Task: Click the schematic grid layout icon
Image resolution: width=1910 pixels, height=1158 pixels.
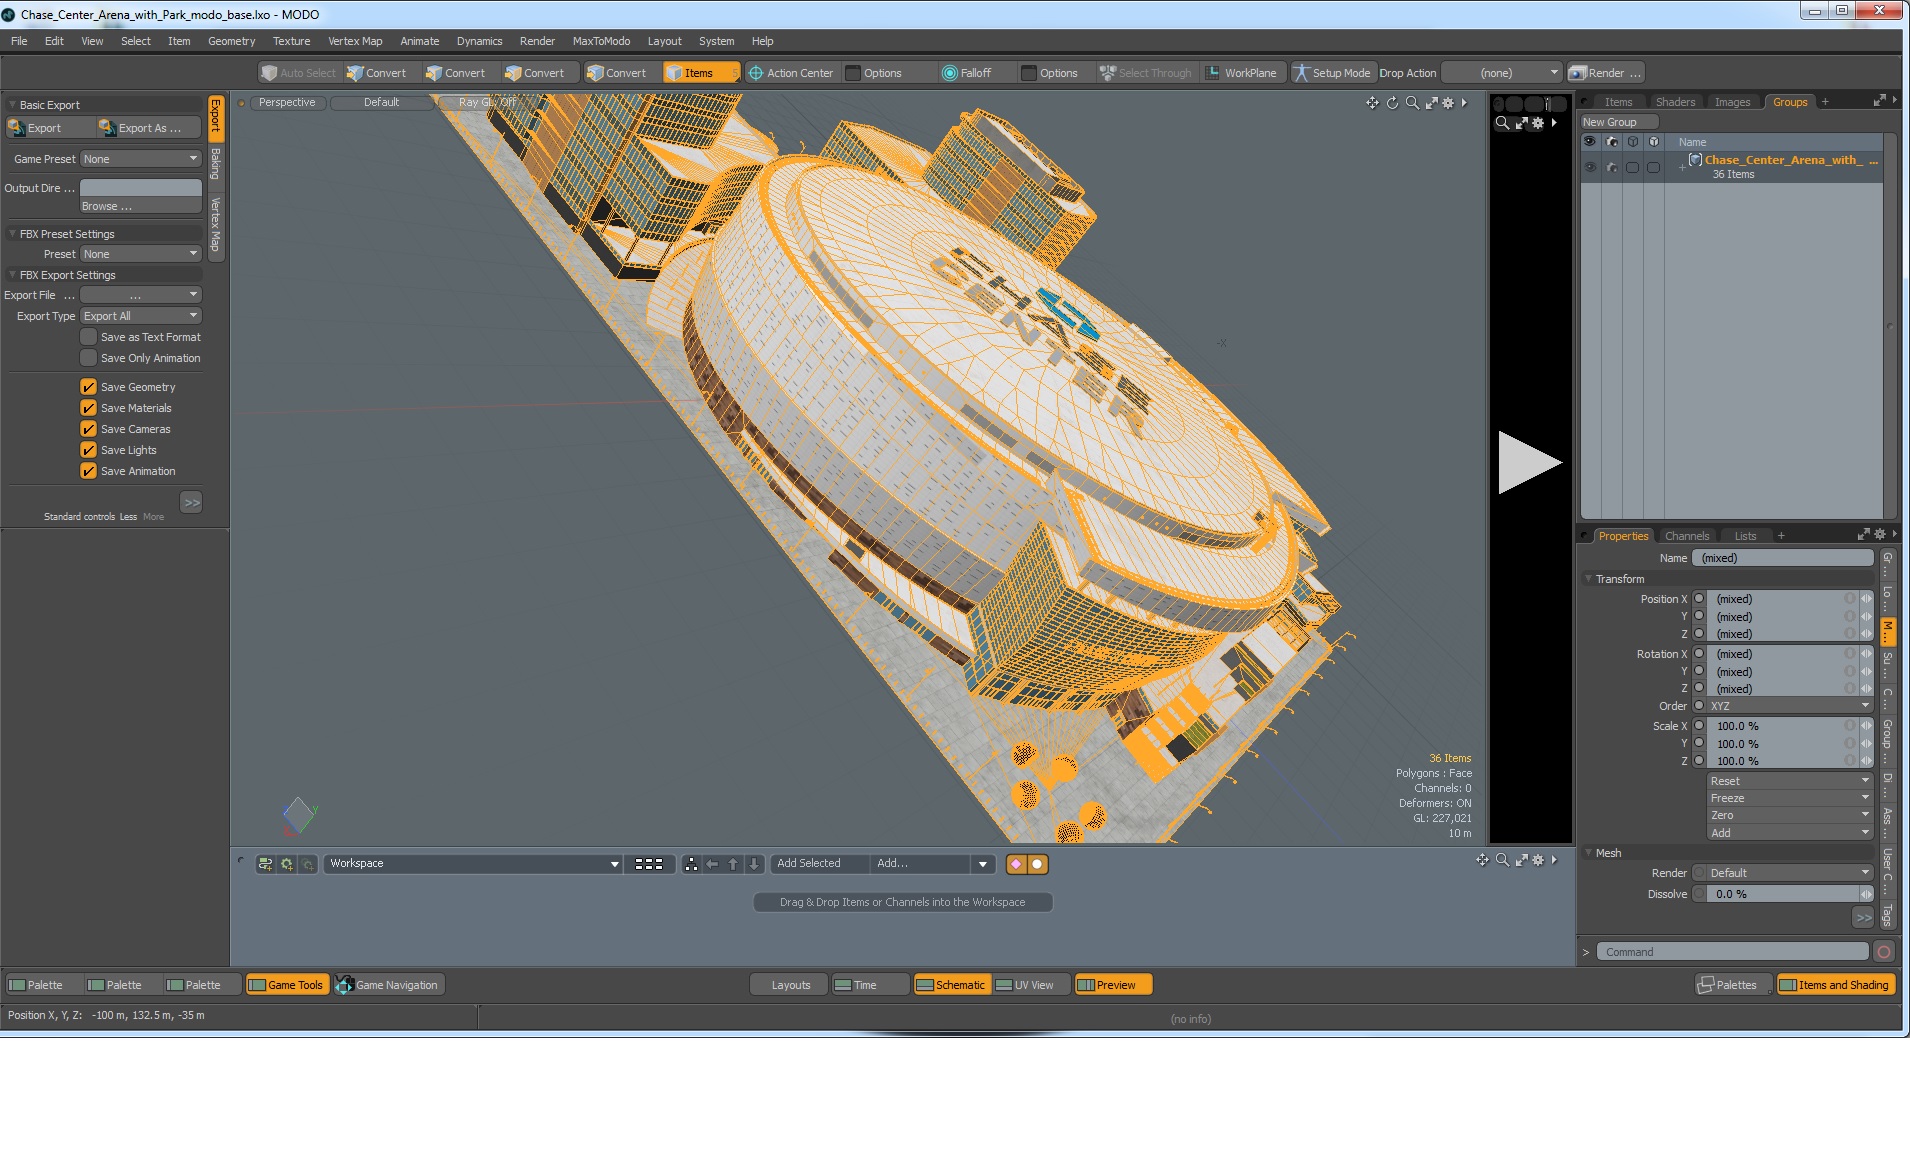Action: pyautogui.click(x=649, y=864)
